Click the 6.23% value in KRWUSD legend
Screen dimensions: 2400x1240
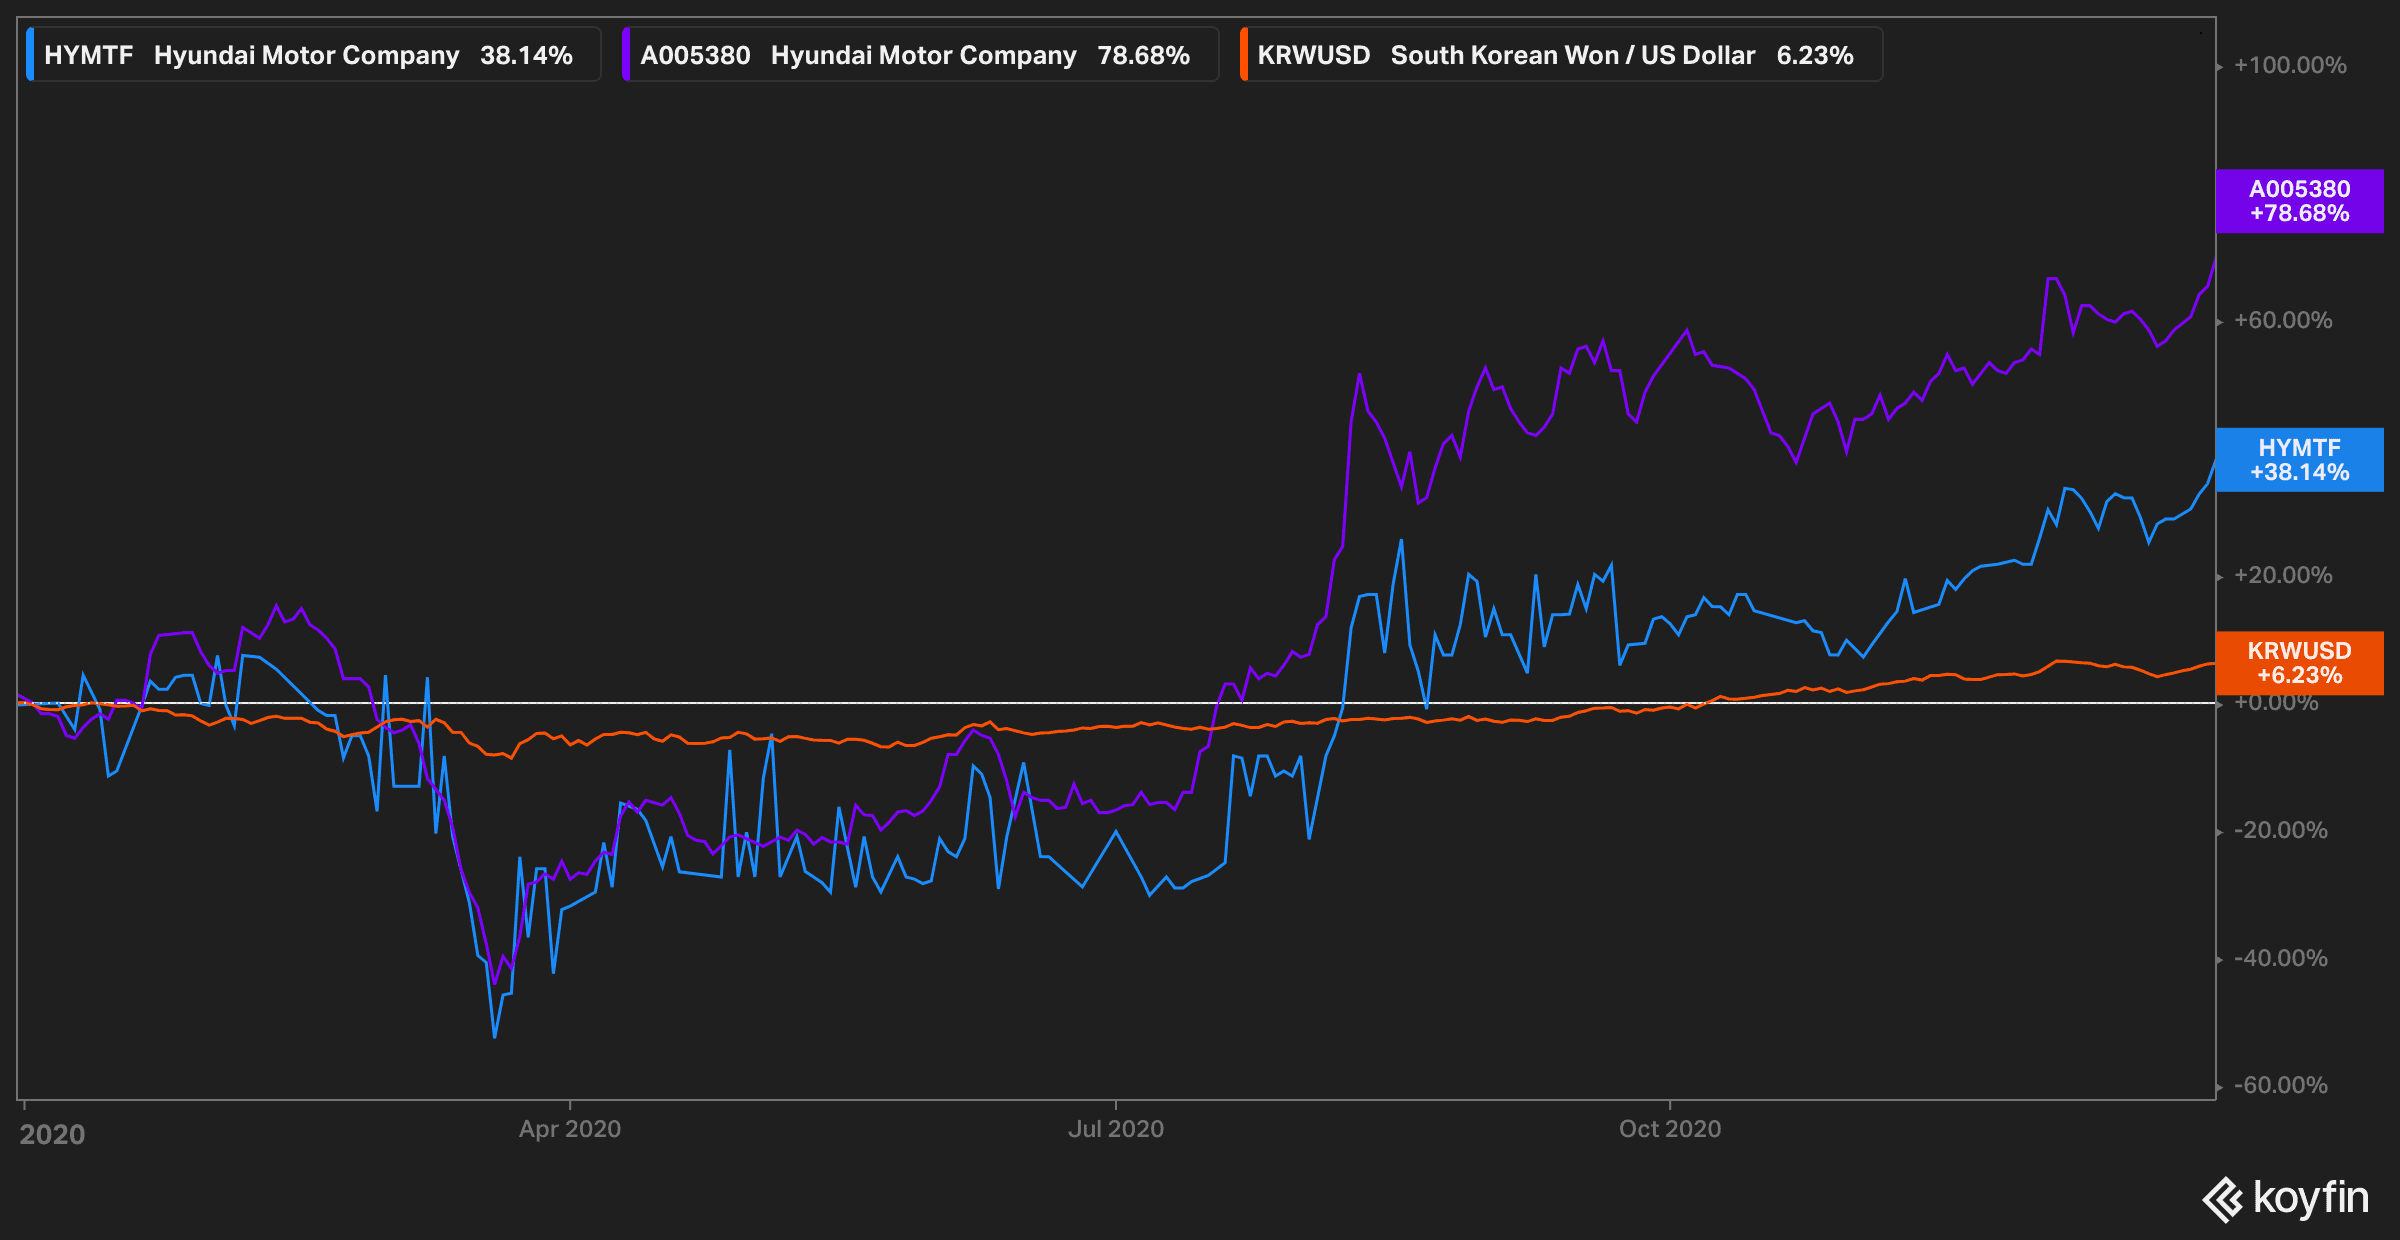tap(1815, 55)
